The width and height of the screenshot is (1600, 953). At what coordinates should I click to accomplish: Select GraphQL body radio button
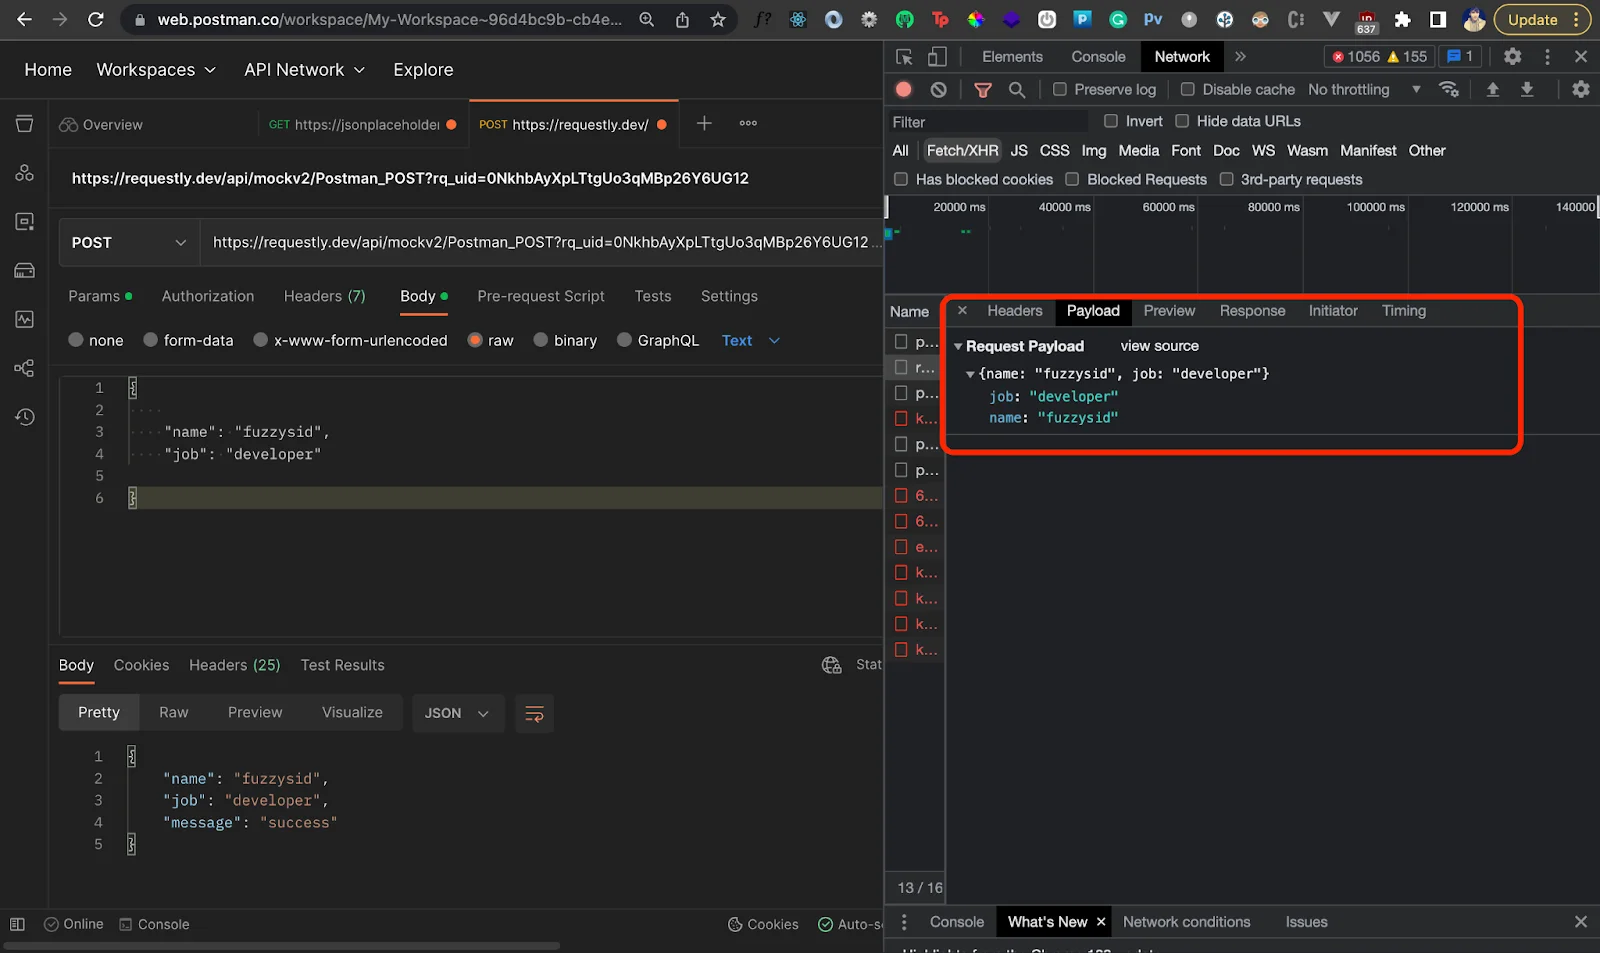pos(625,340)
